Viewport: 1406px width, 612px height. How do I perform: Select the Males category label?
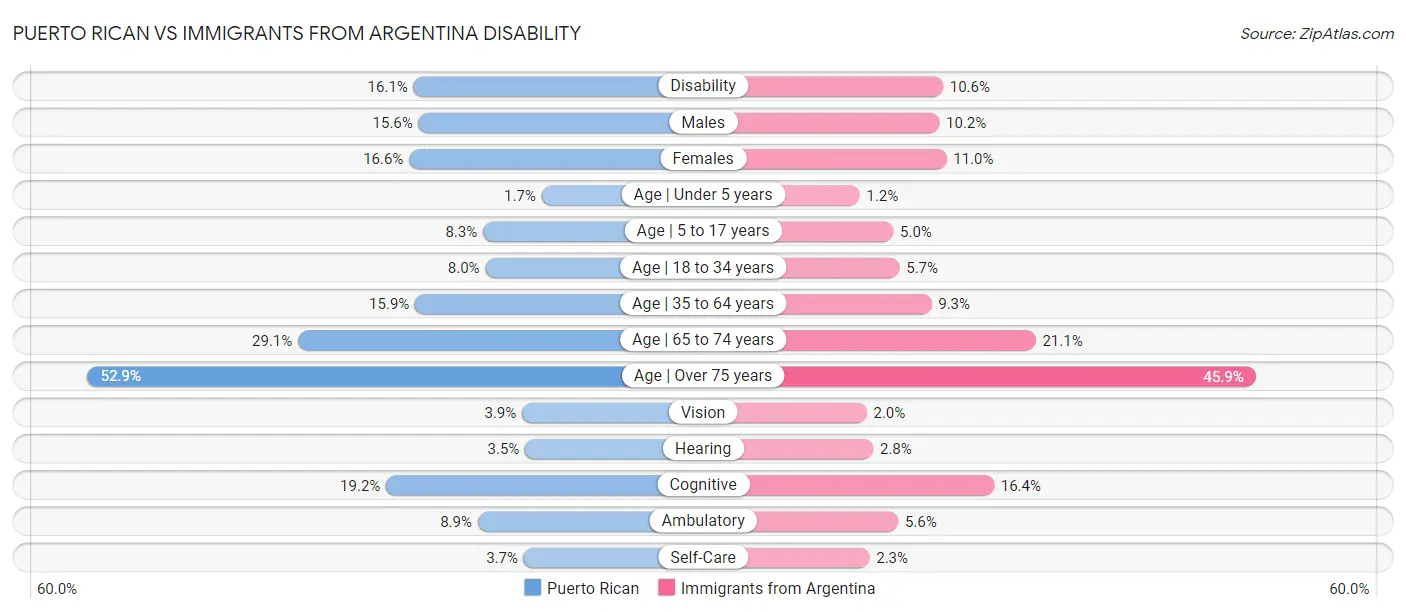tap(703, 122)
